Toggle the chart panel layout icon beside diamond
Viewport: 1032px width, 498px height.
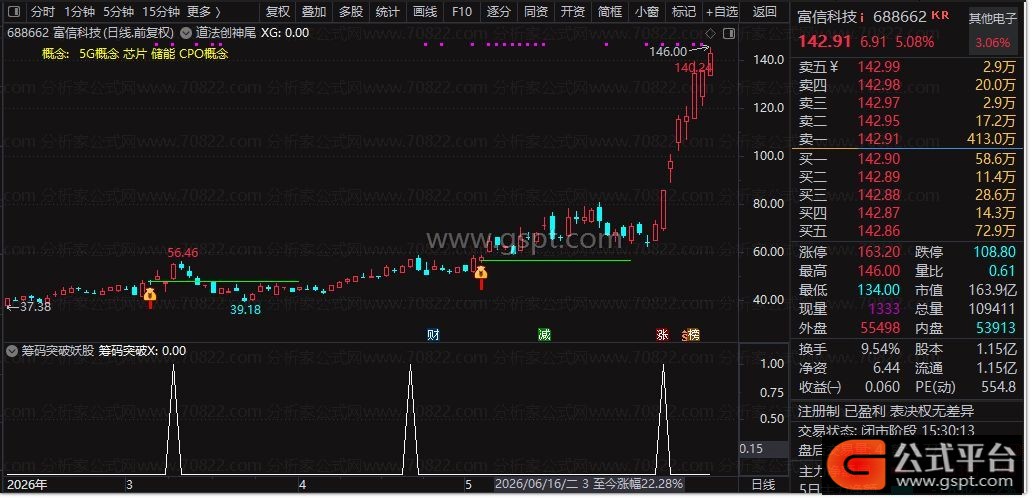729,33
